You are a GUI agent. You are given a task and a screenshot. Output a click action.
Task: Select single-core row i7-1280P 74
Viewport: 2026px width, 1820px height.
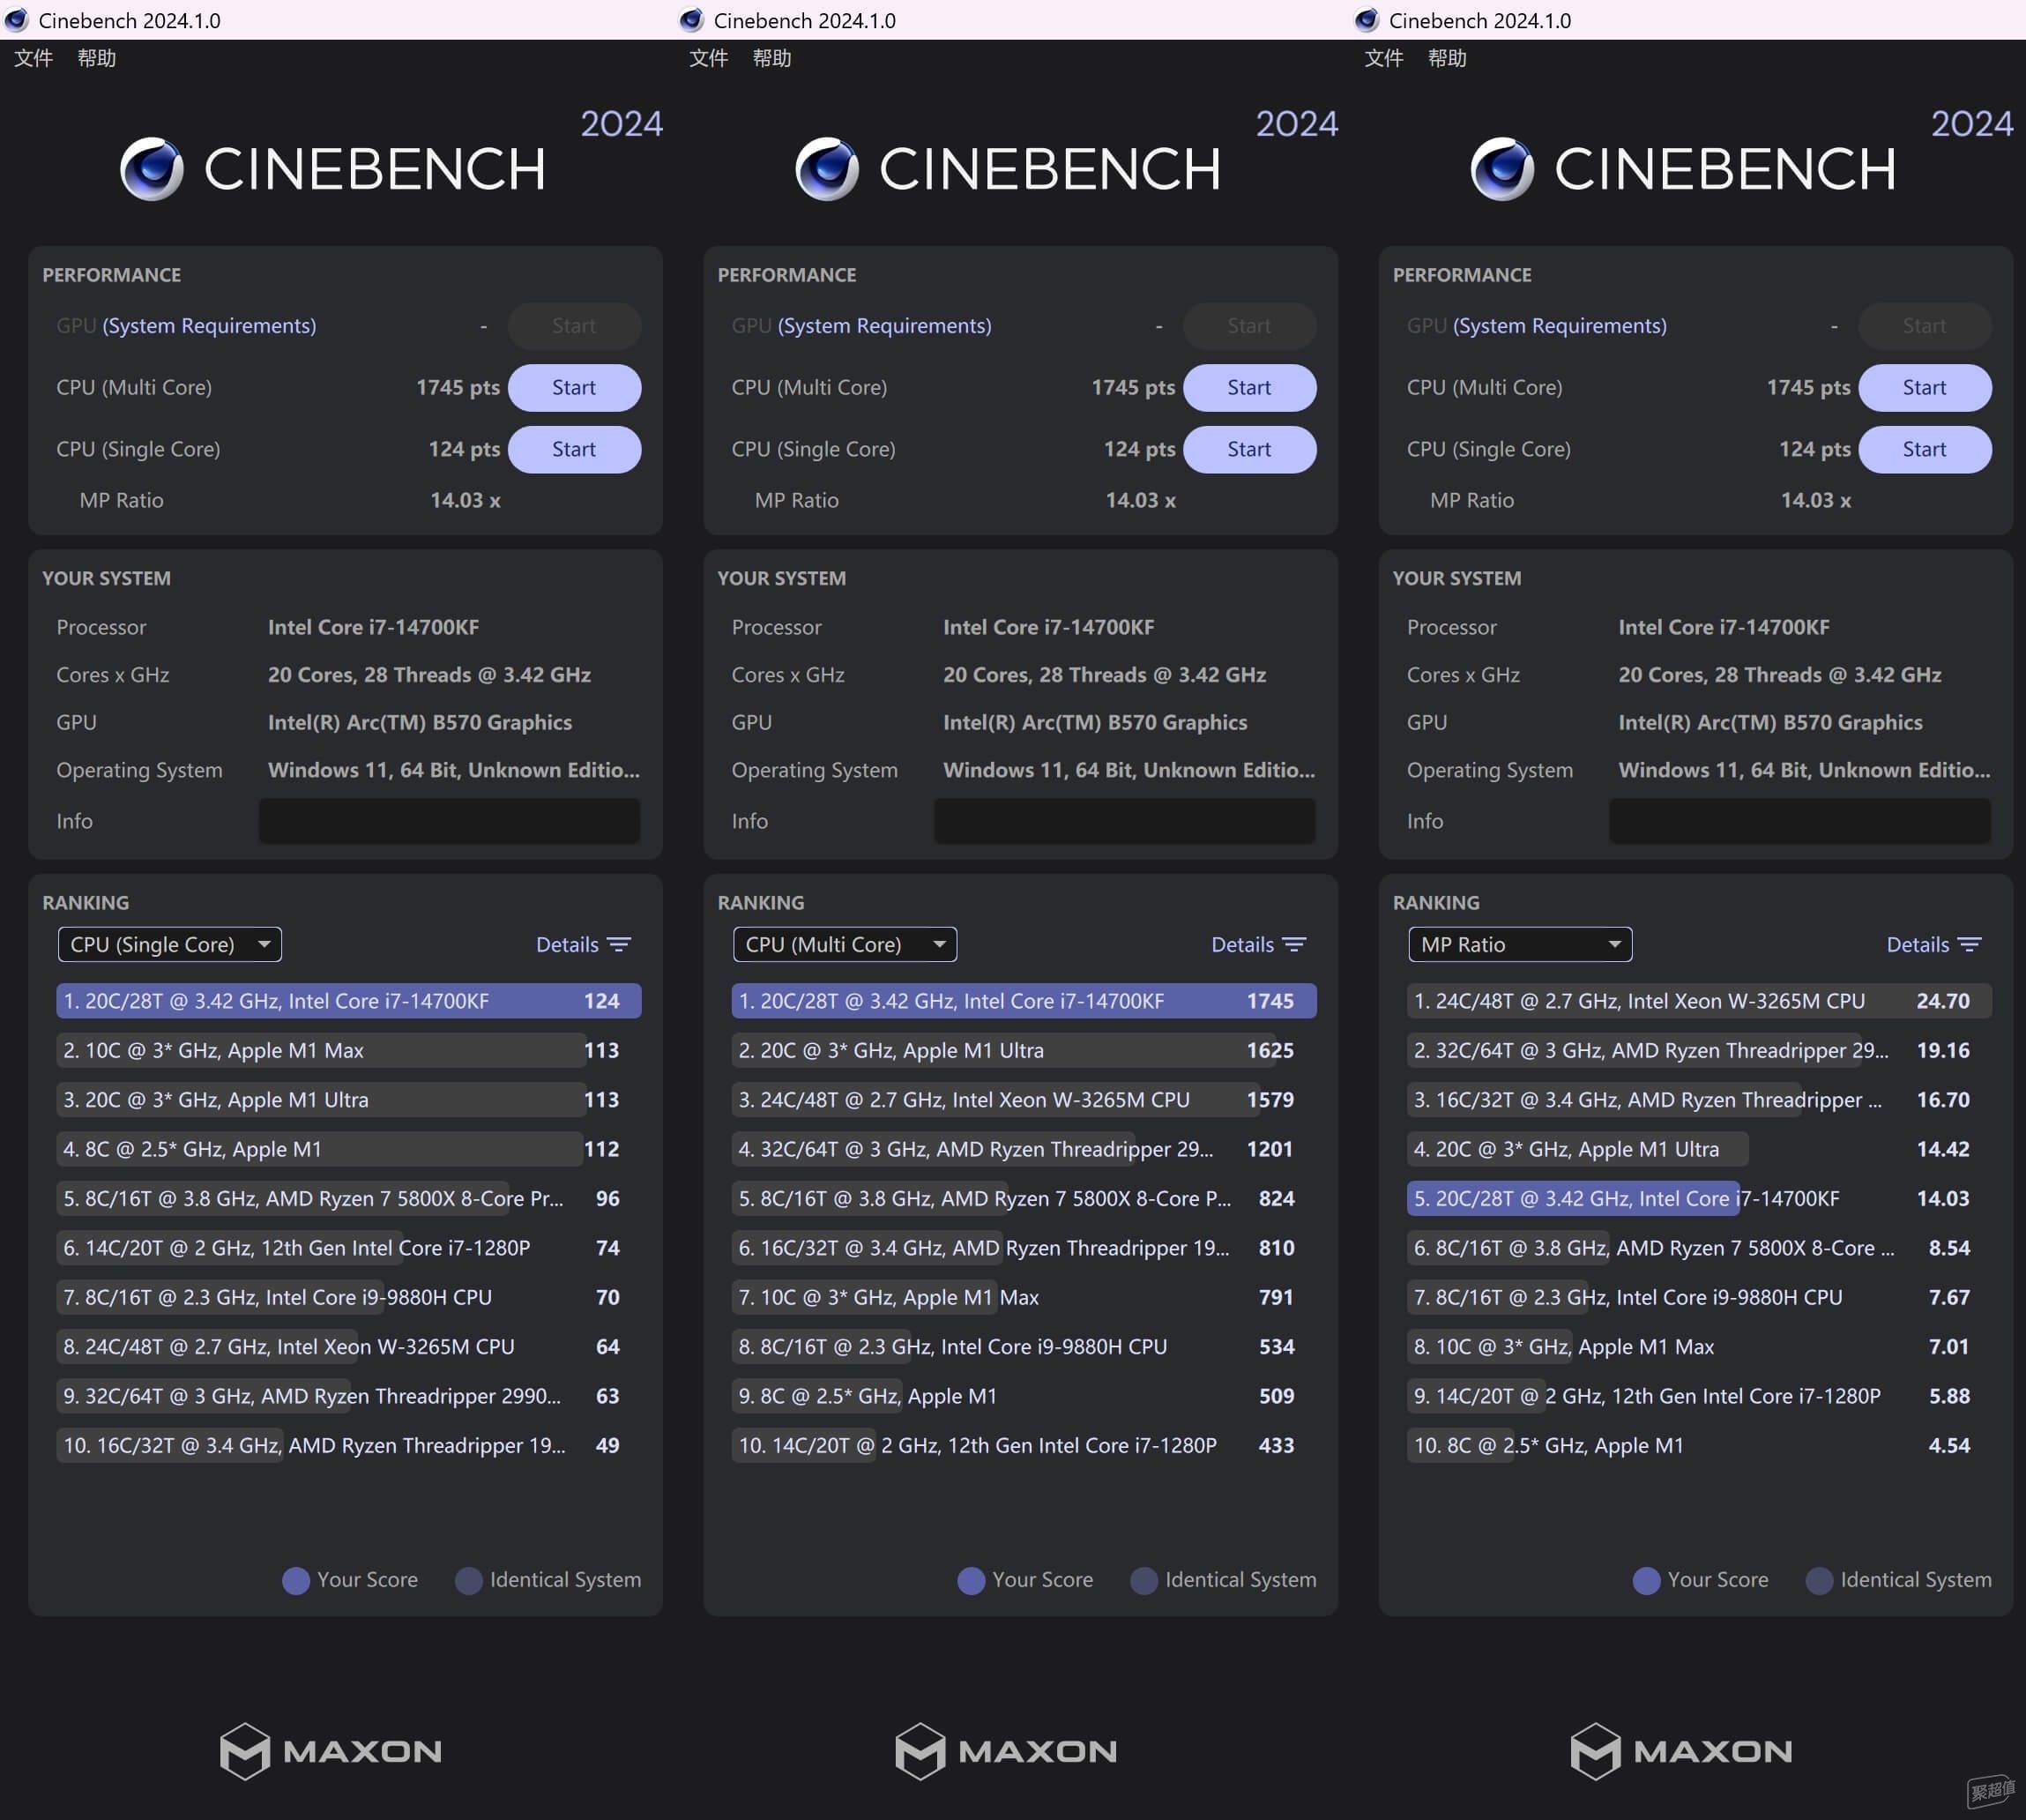[348, 1248]
